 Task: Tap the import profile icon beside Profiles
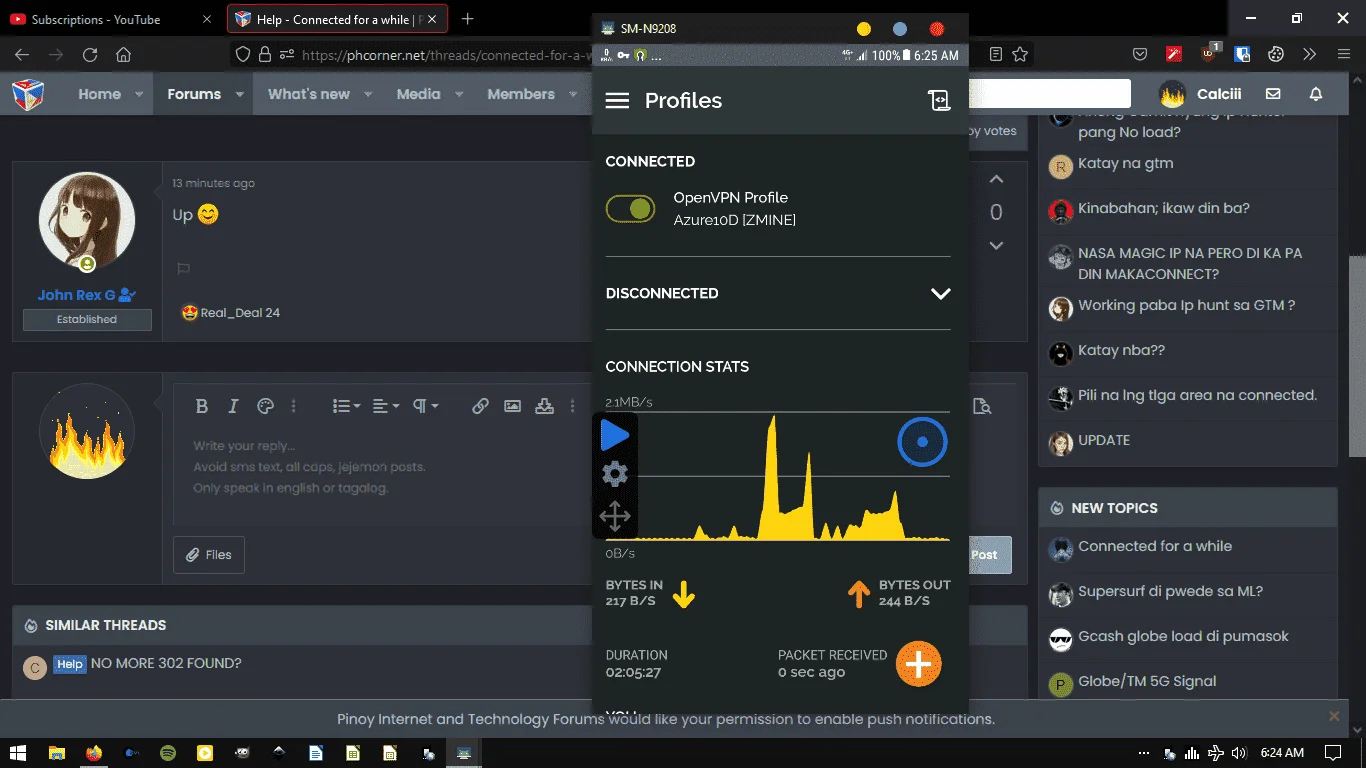coord(938,100)
